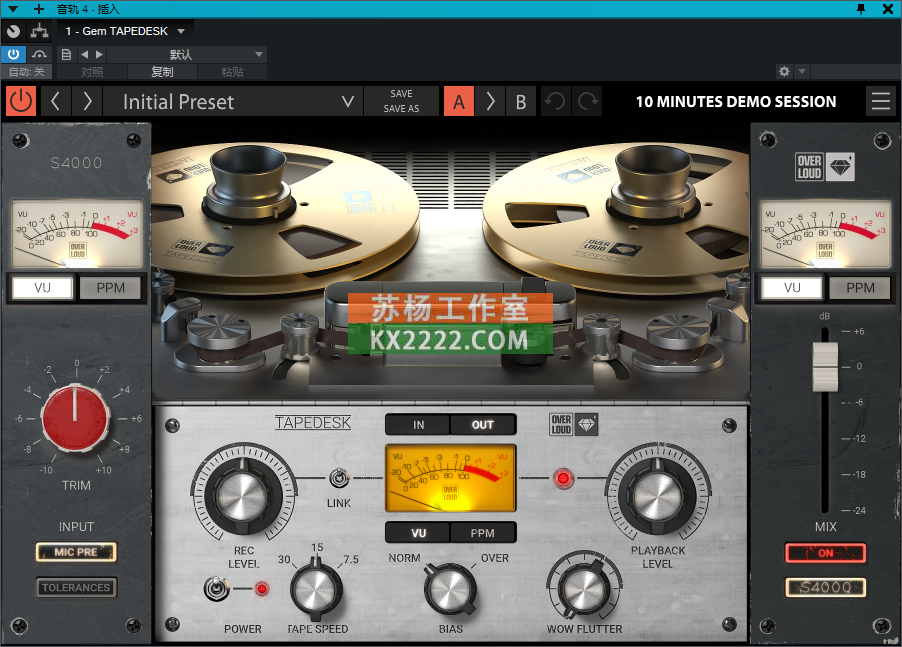Image resolution: width=902 pixels, height=647 pixels.
Task: Click the BIAS selector knob
Action: [x=450, y=591]
